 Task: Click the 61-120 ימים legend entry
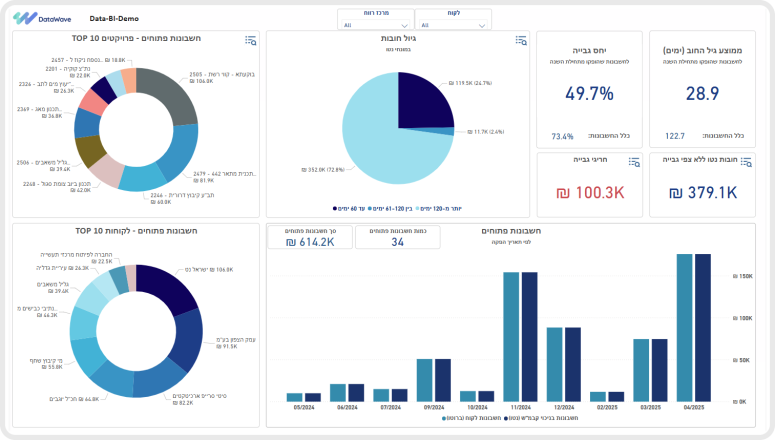390,209
